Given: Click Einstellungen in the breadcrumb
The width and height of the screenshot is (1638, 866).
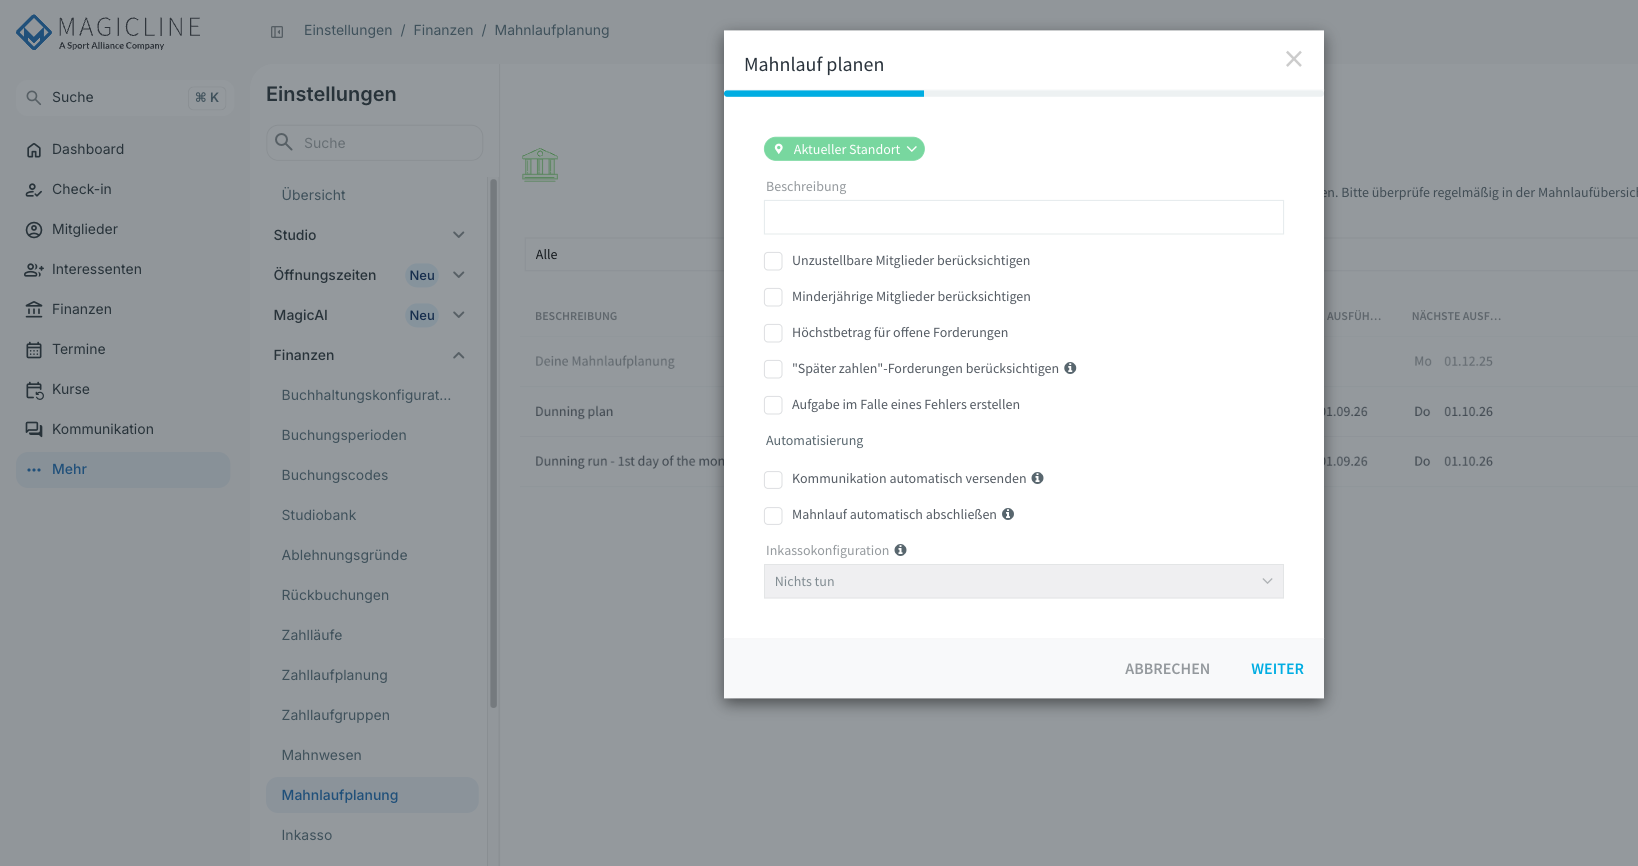Looking at the screenshot, I should click(x=348, y=30).
